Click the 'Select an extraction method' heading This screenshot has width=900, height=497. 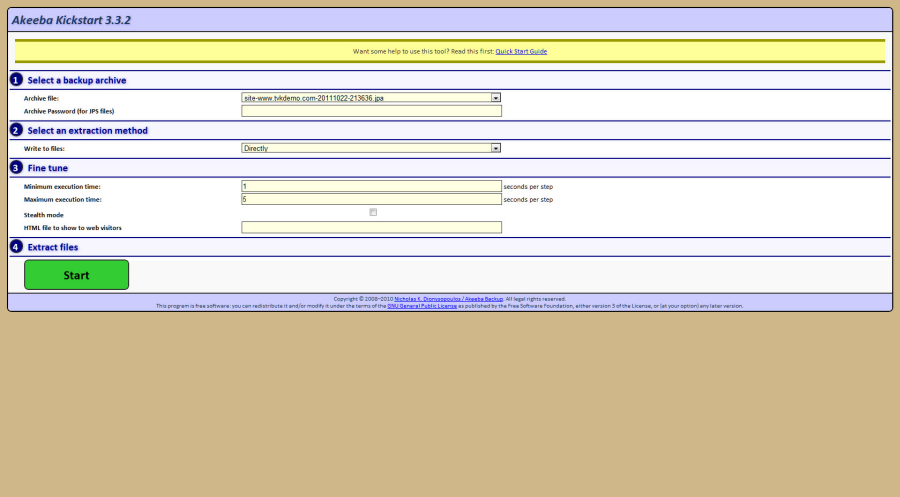pos(87,131)
